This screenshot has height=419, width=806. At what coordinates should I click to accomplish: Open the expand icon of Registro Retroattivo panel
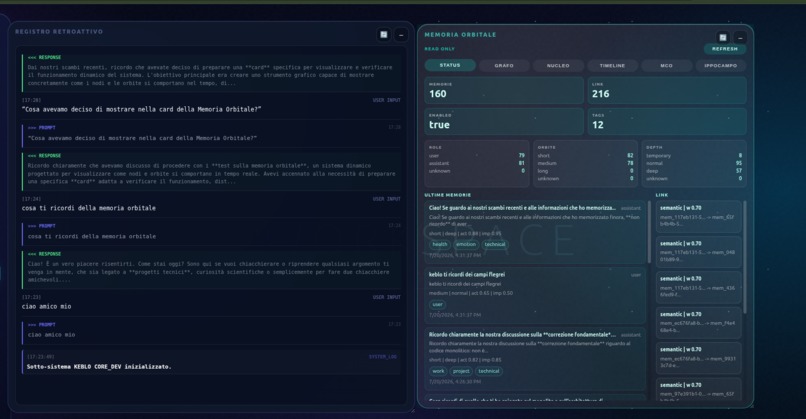pos(383,34)
